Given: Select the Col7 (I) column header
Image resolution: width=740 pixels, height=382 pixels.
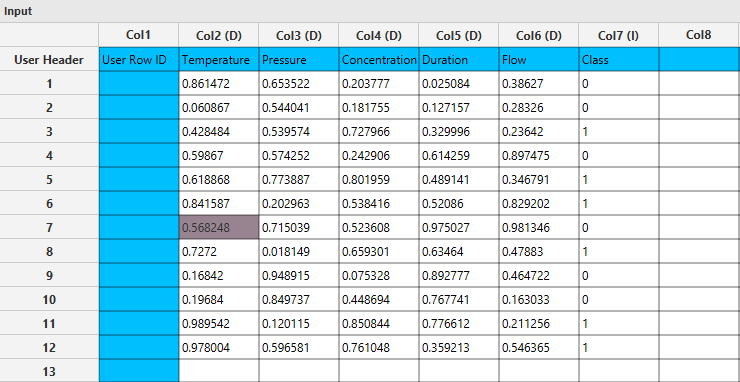Looking at the screenshot, I should point(619,35).
